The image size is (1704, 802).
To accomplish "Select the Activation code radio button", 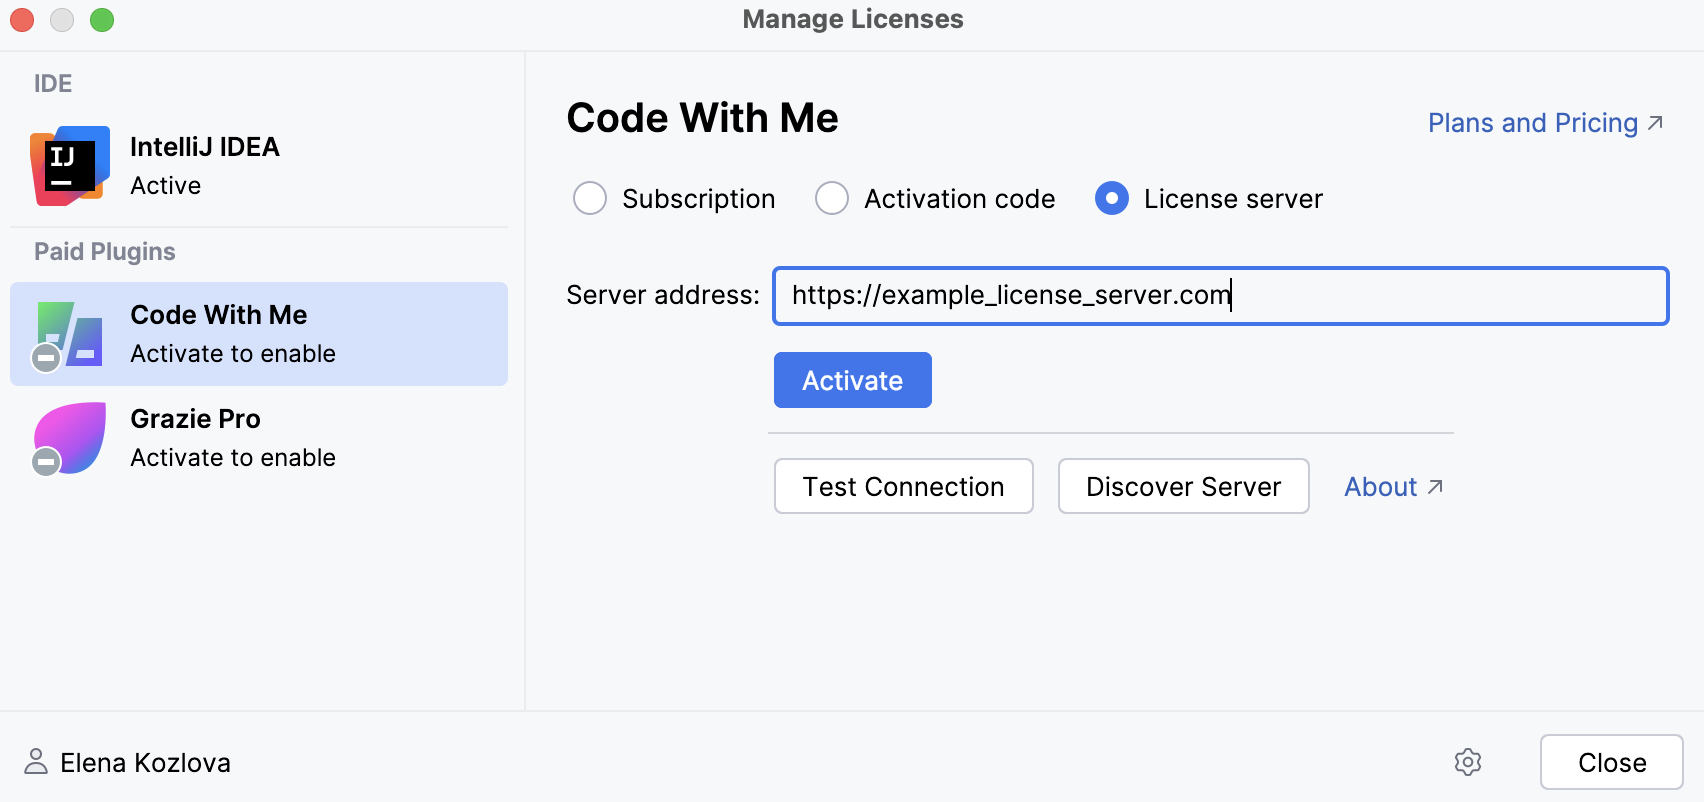I will (x=832, y=198).
